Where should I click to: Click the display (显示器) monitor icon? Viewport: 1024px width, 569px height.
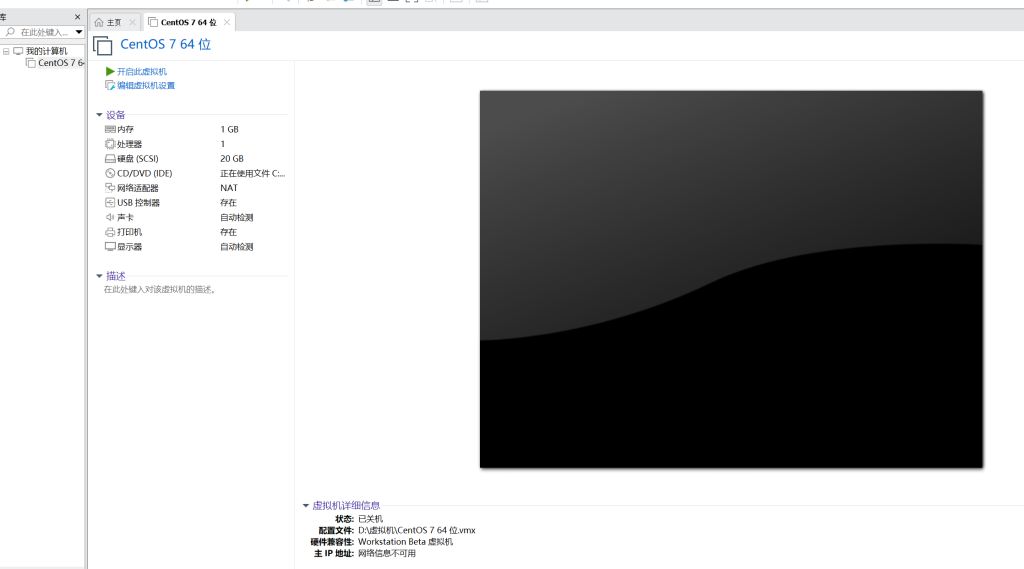110,247
